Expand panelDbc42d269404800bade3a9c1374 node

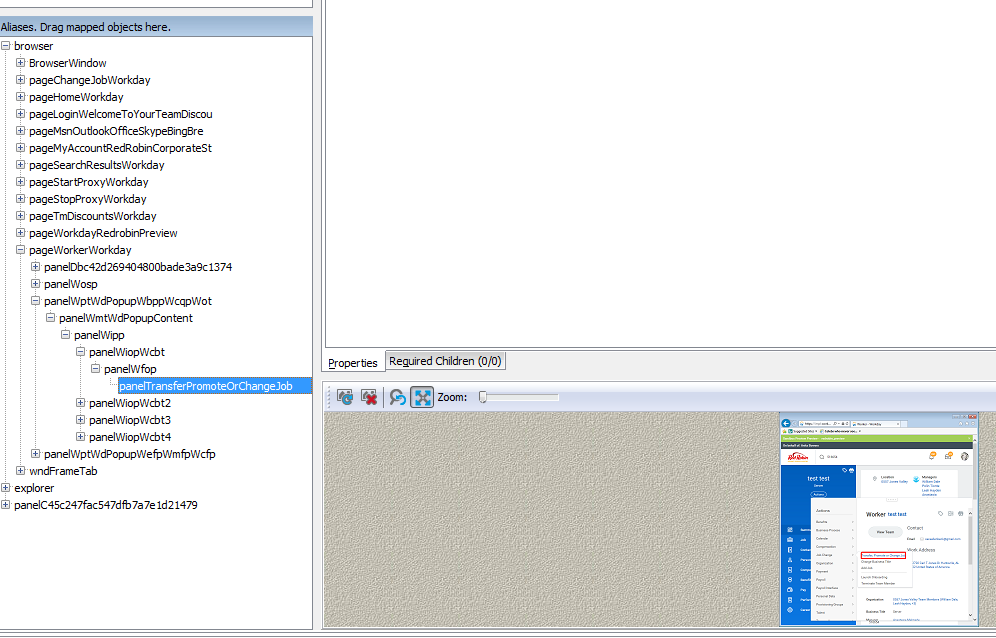(36, 267)
